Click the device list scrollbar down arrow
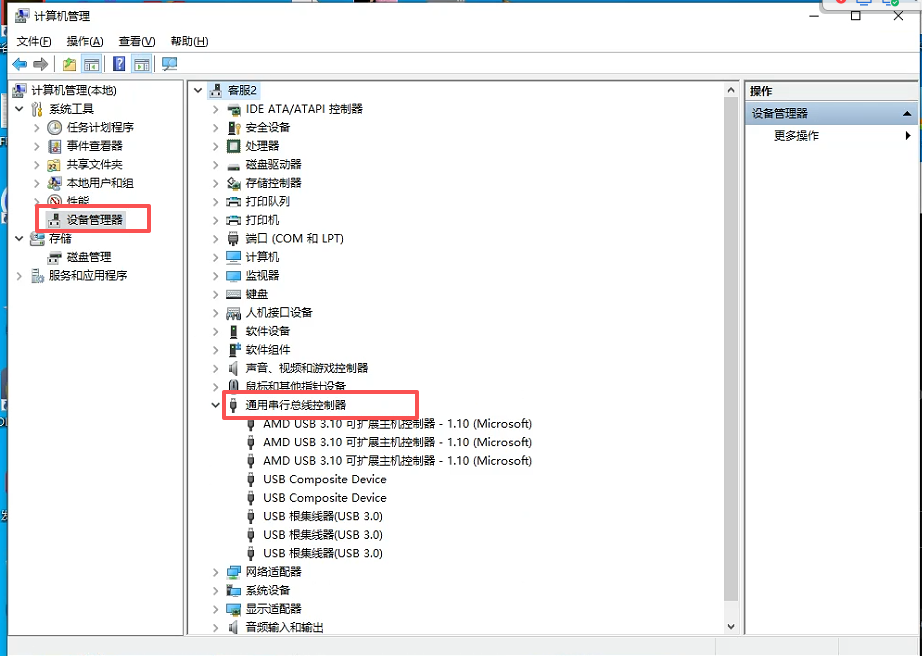 (x=731, y=627)
